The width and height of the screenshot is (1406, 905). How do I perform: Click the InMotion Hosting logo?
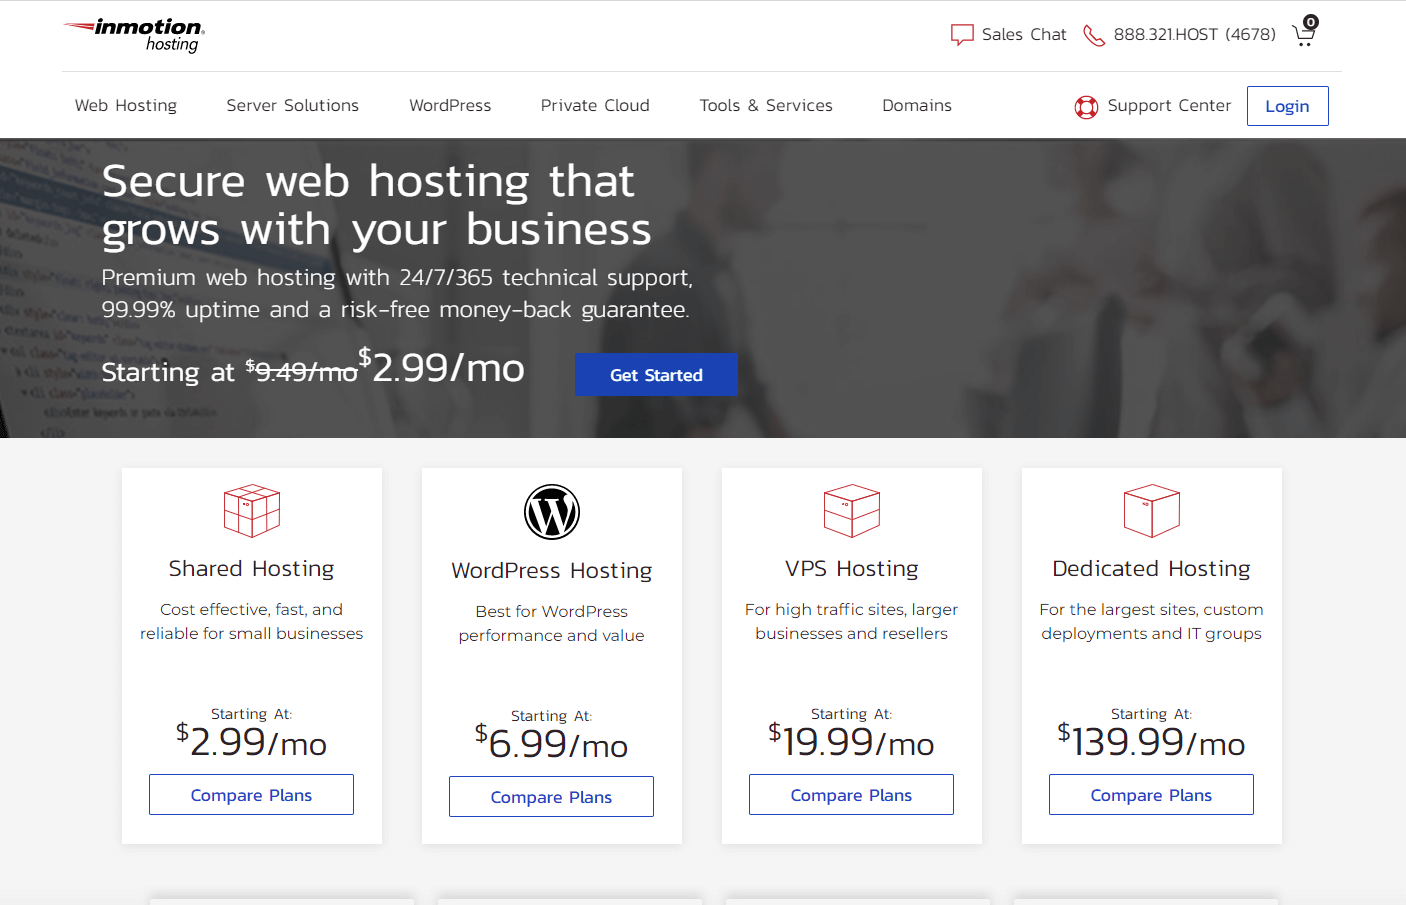(x=134, y=35)
